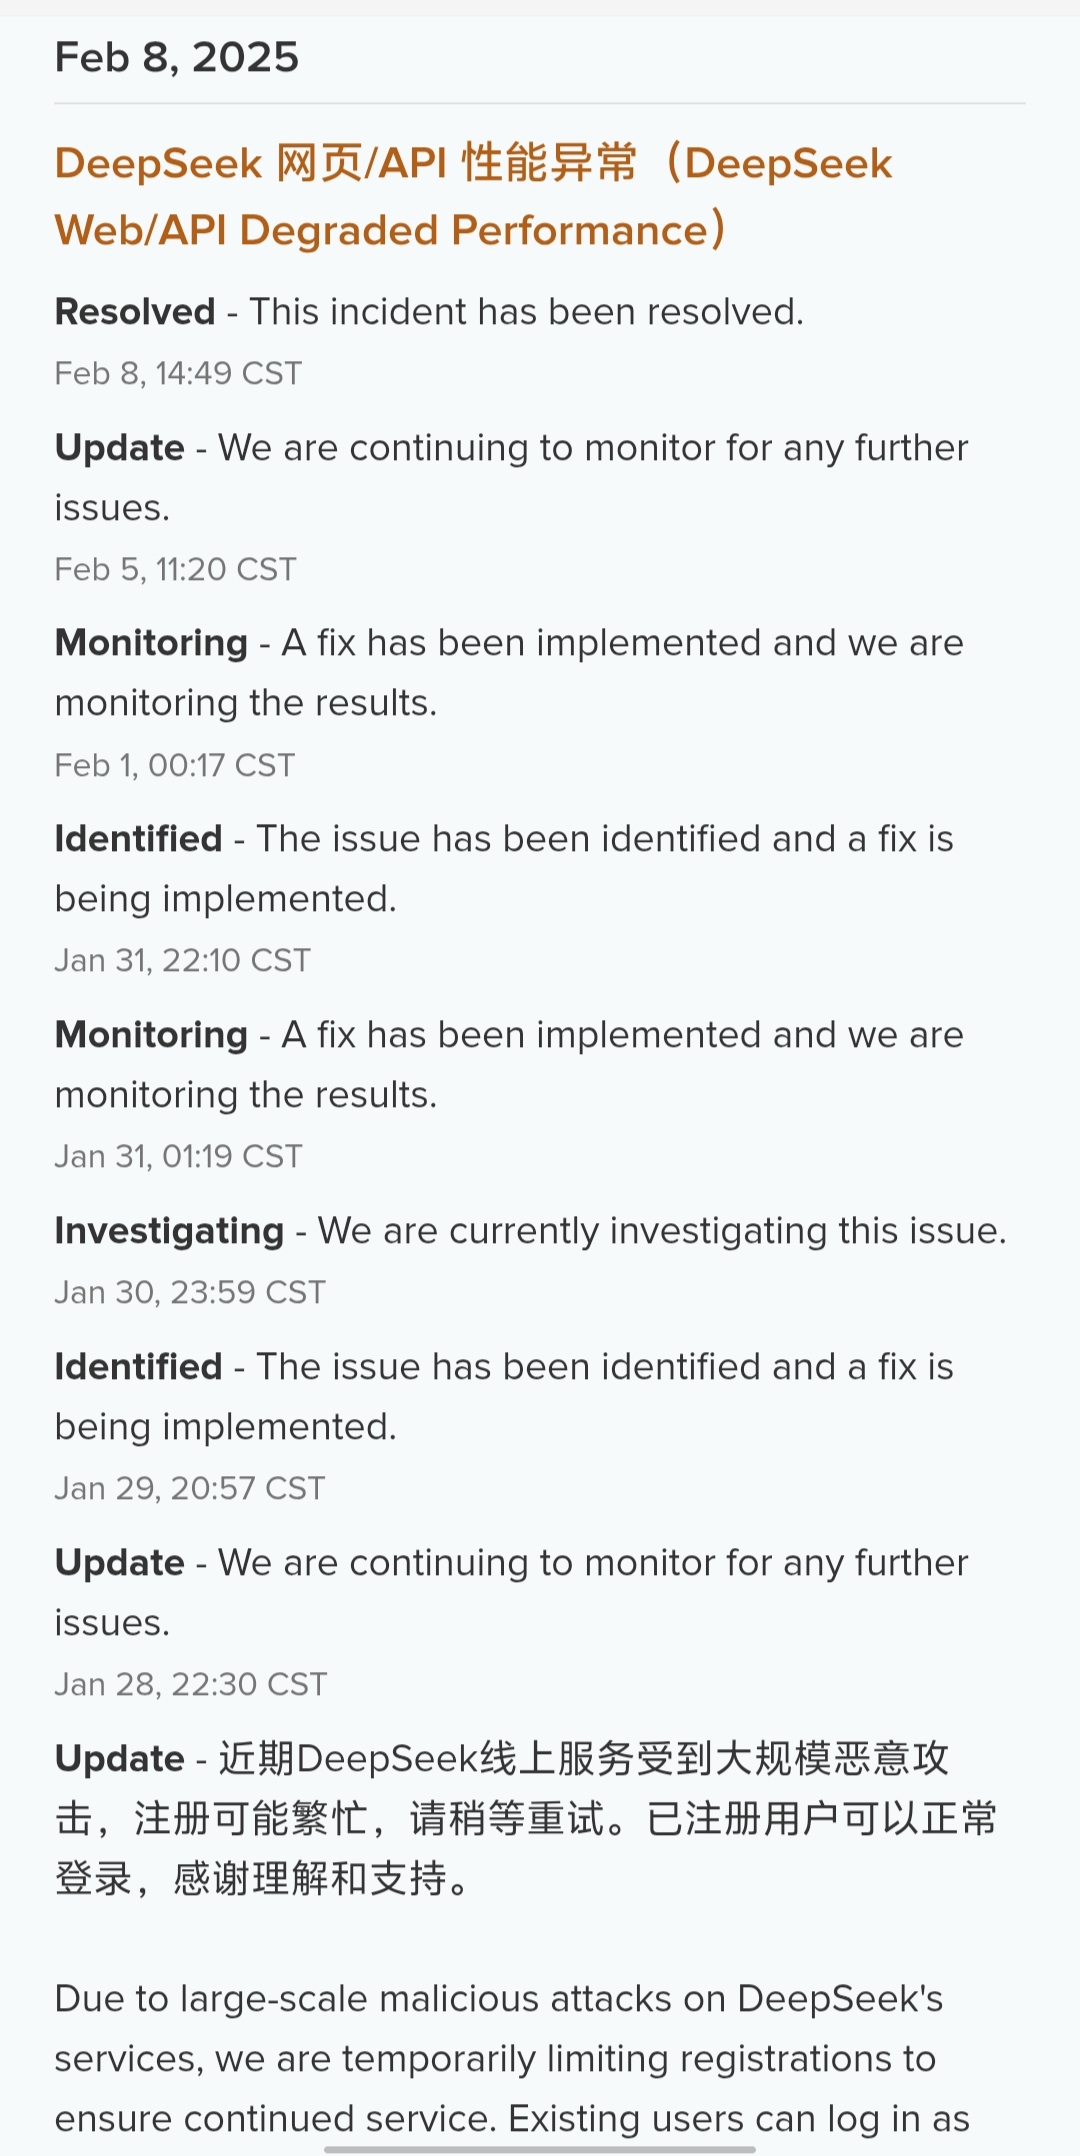Click the Feb 5, 11:20 CST timestamp
Viewport: 1080px width, 2156px height.
coord(176,570)
